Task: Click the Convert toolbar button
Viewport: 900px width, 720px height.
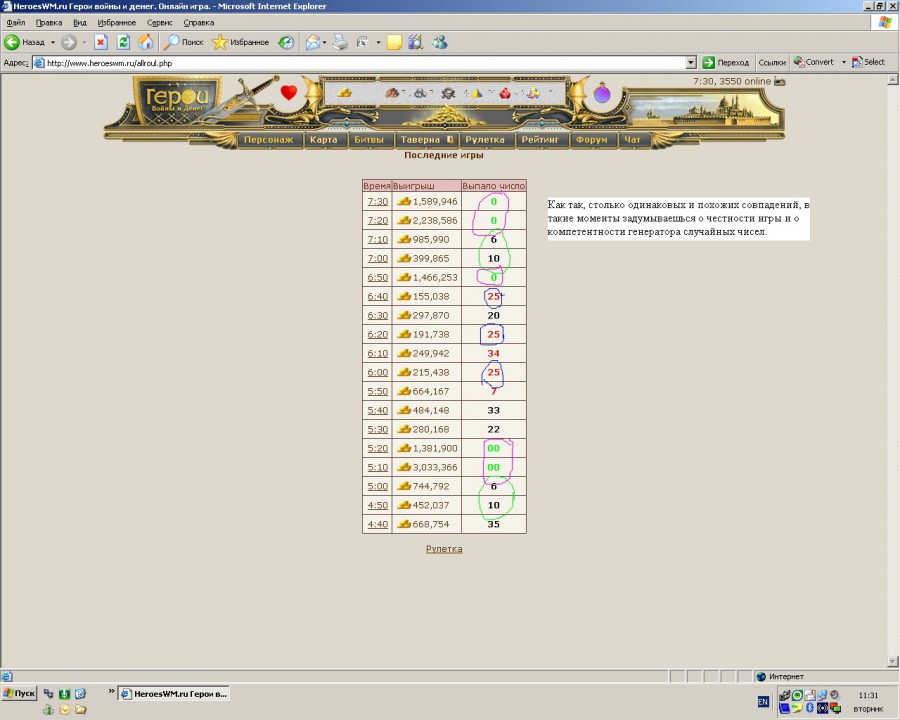Action: pos(813,62)
